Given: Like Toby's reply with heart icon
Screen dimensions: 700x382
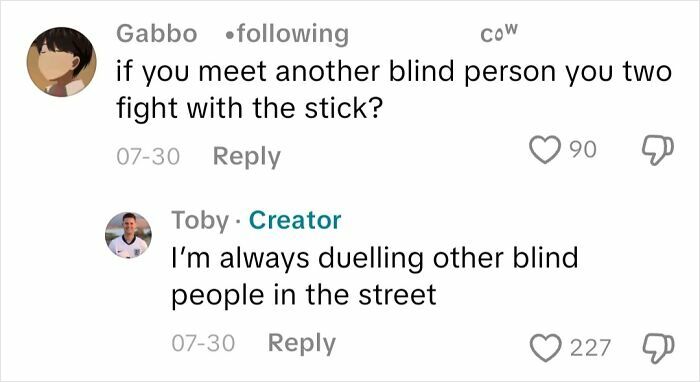Looking at the screenshot, I should [545, 348].
